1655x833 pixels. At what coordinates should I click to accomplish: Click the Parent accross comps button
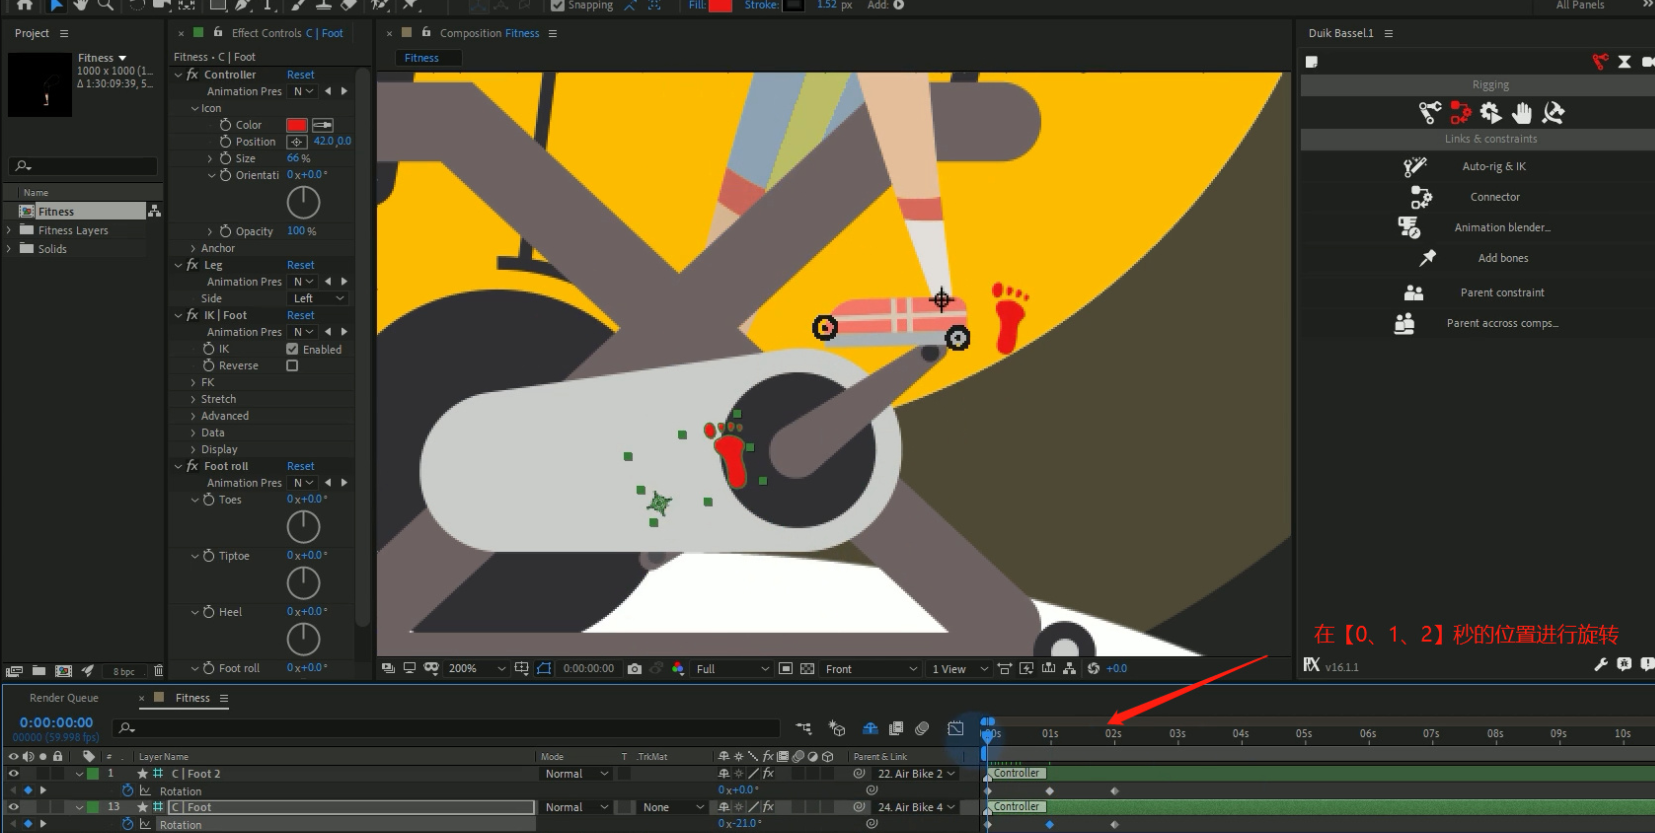coord(1502,323)
